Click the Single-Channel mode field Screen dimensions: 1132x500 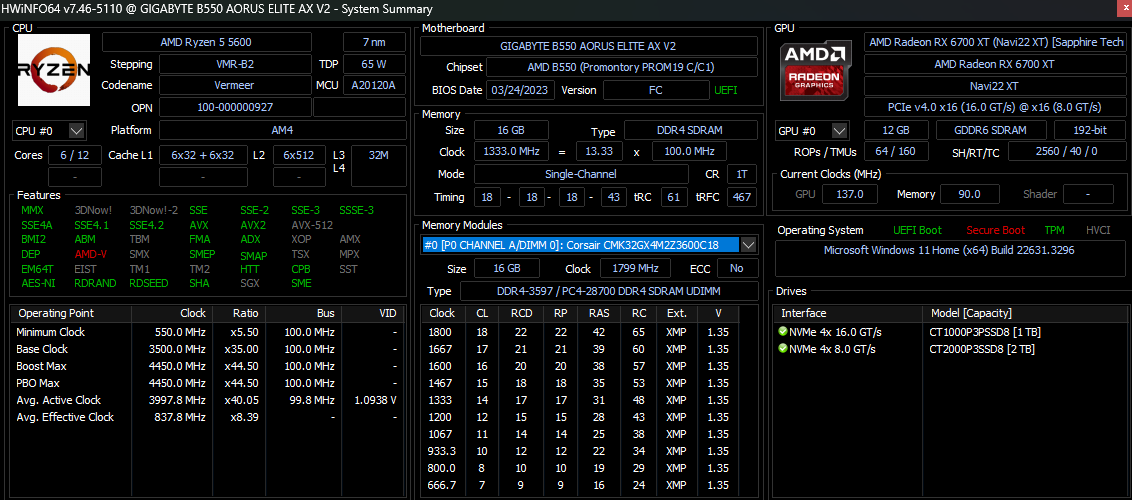pos(583,174)
